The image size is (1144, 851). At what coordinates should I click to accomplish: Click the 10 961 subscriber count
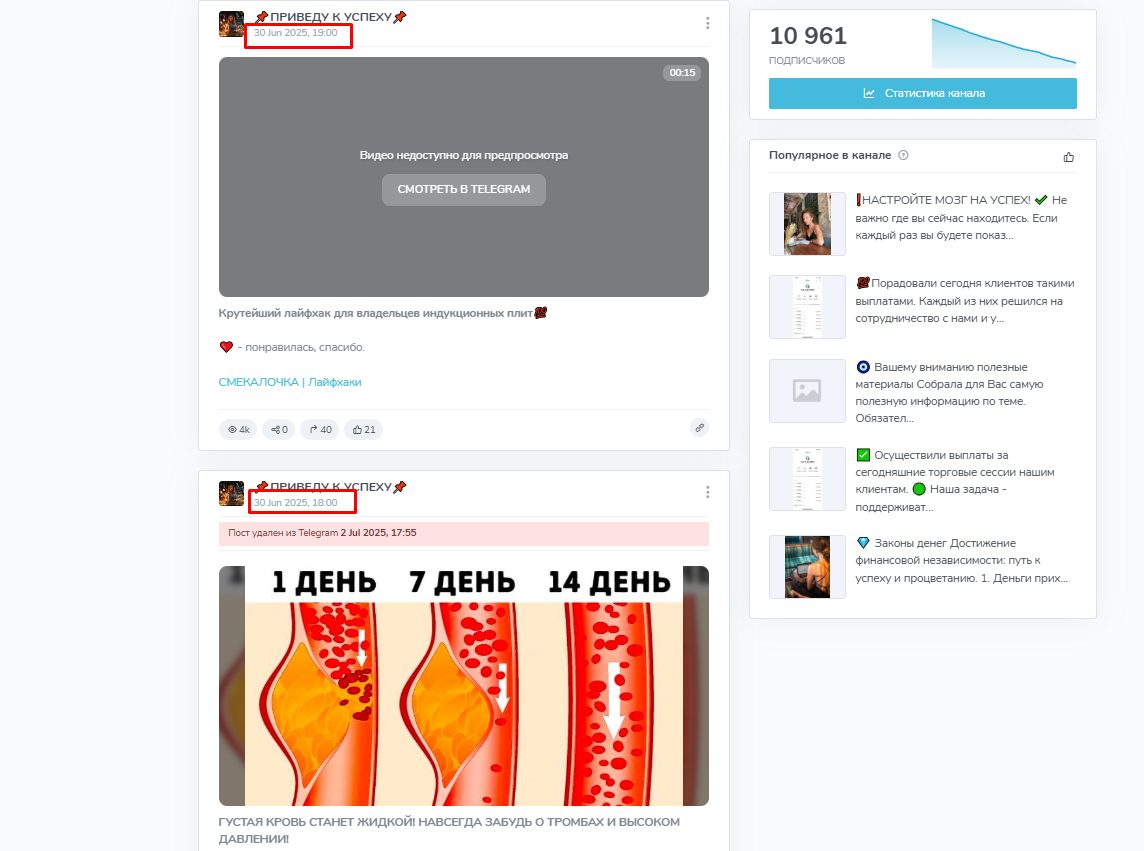tap(808, 36)
